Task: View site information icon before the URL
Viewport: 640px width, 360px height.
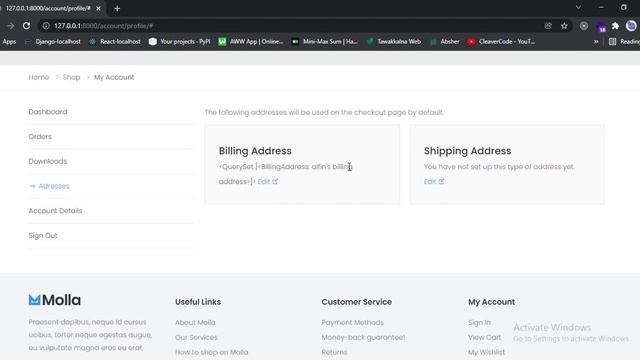Action: tap(46, 26)
